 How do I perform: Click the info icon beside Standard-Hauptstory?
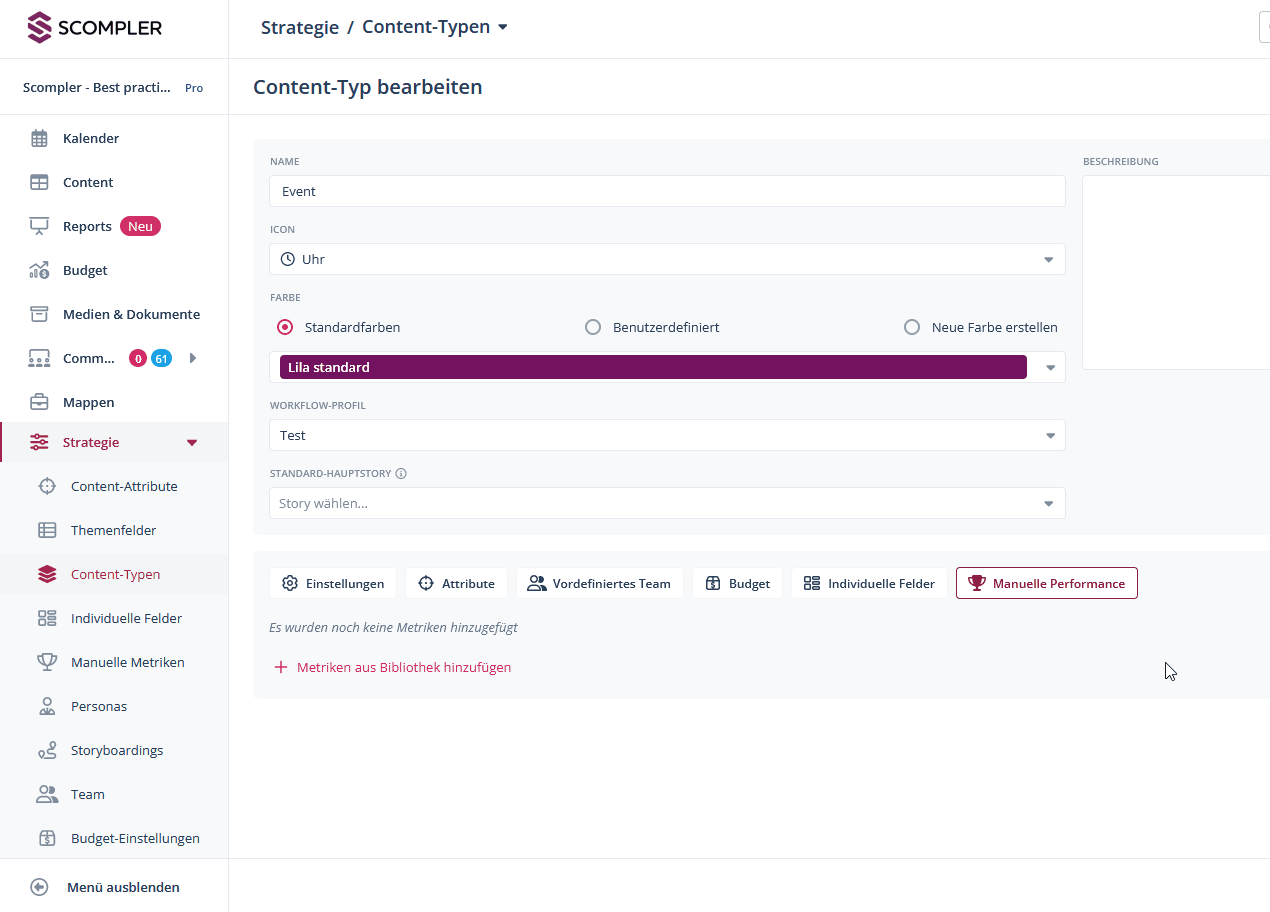pyautogui.click(x=401, y=474)
